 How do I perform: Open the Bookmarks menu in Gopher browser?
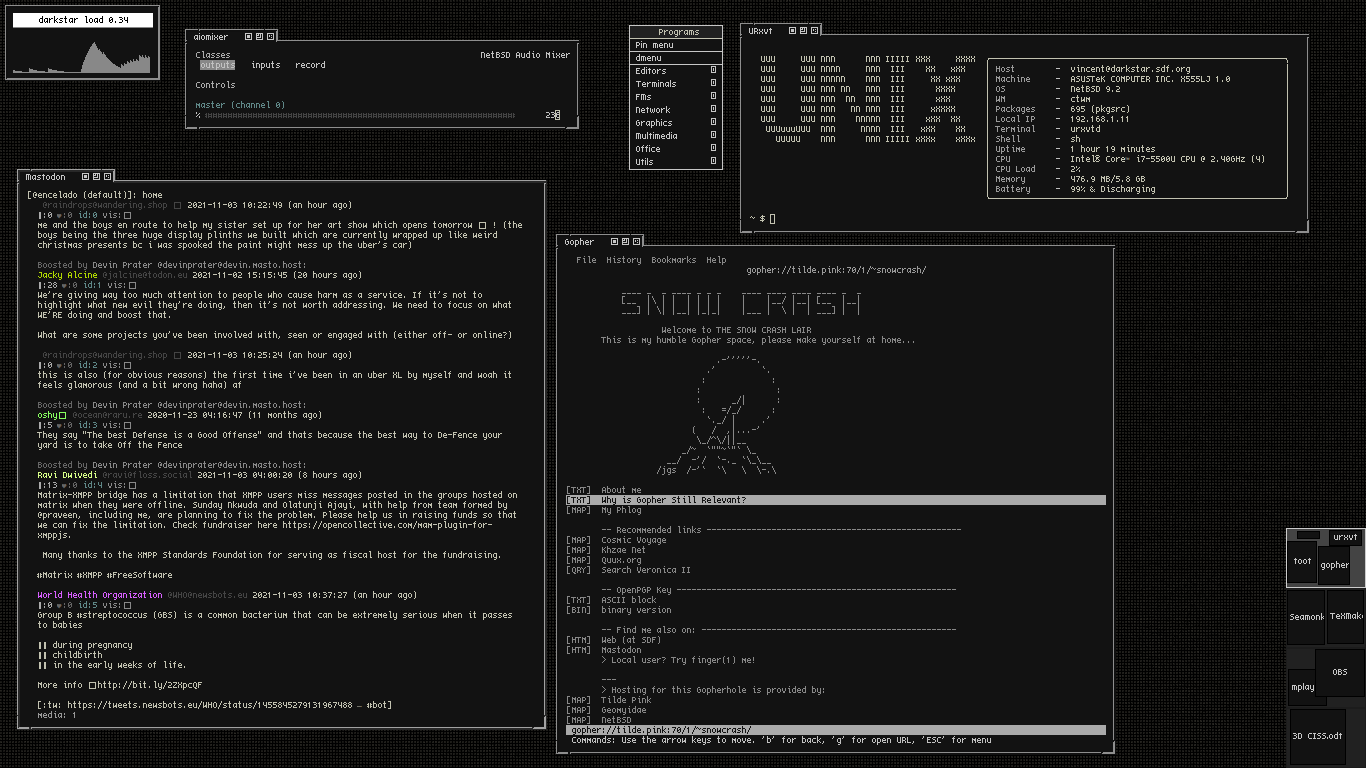click(x=673, y=260)
